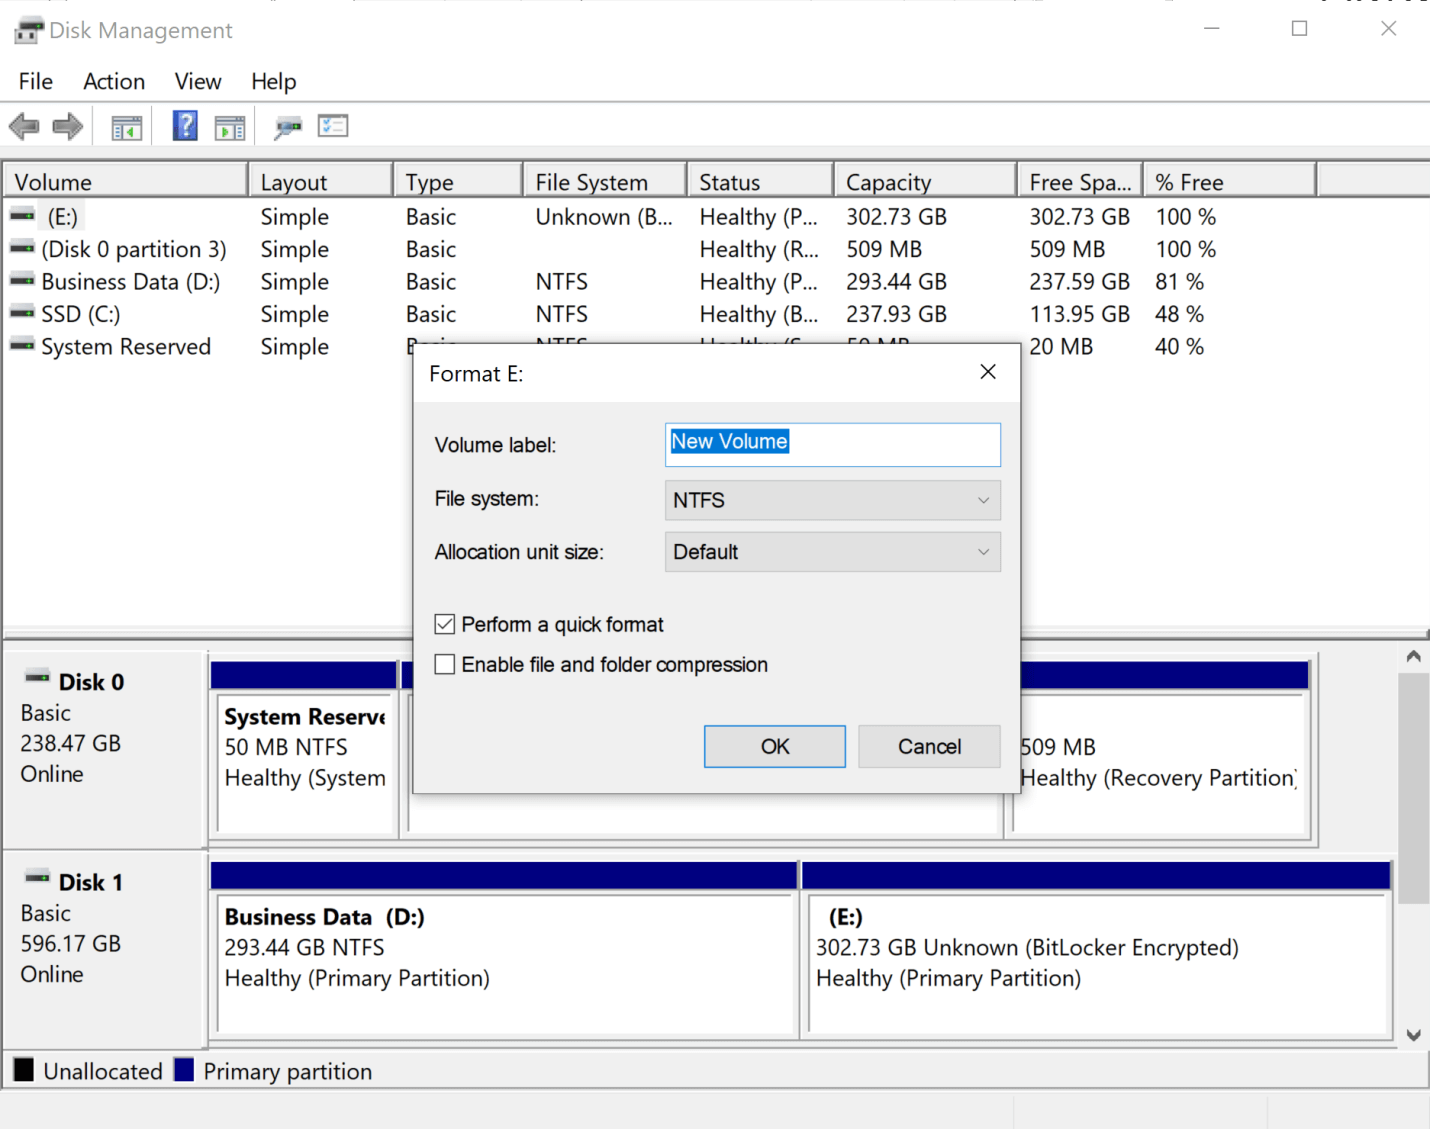
Task: Click the Forward navigation arrow
Action: [67, 125]
